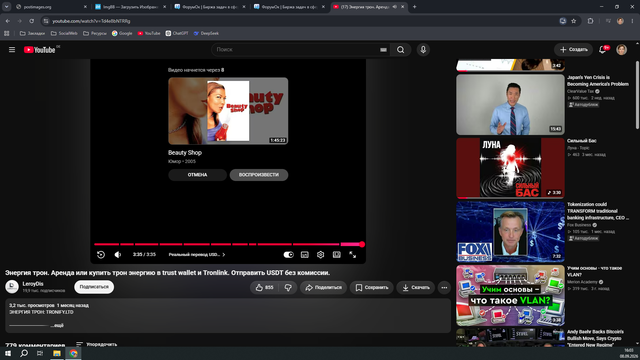Turn on subtitles in the player

coord(304,255)
